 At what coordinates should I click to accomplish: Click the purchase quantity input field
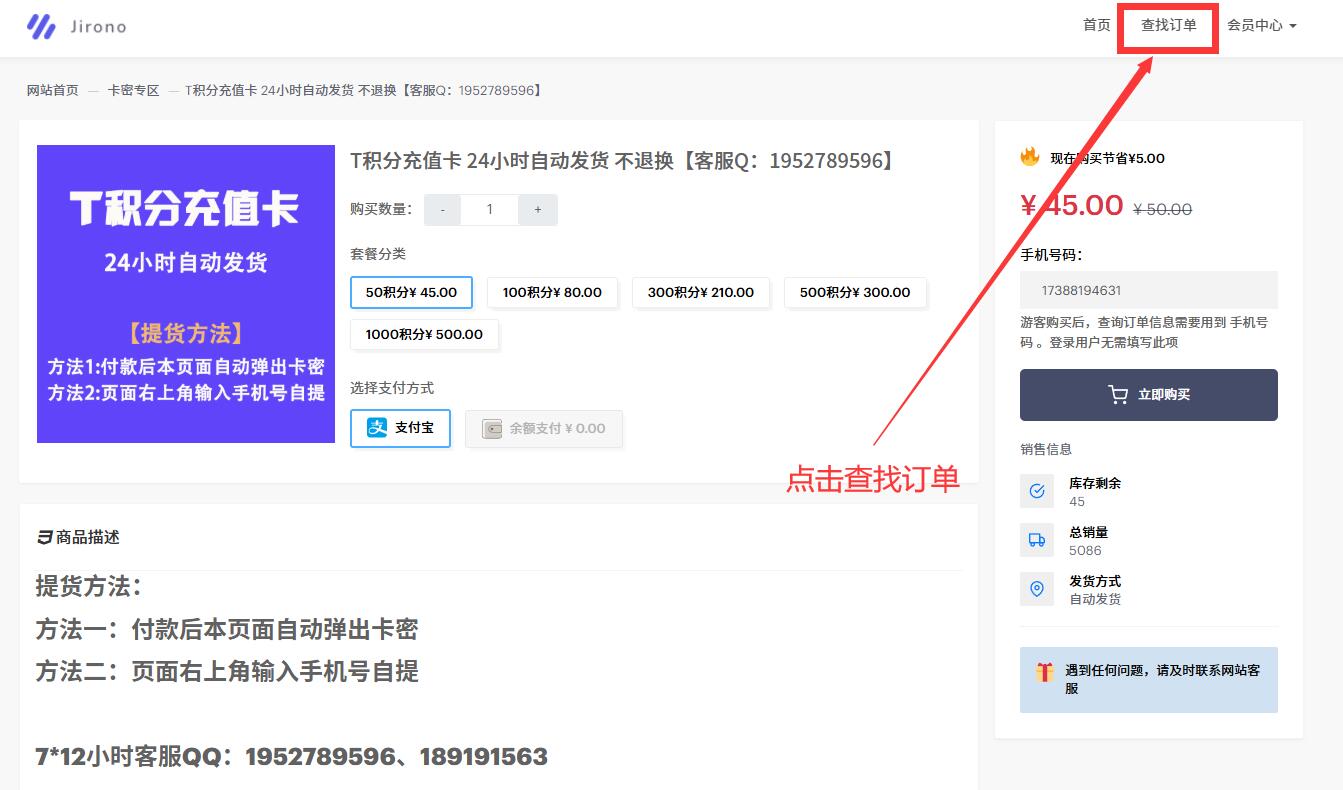(x=490, y=210)
